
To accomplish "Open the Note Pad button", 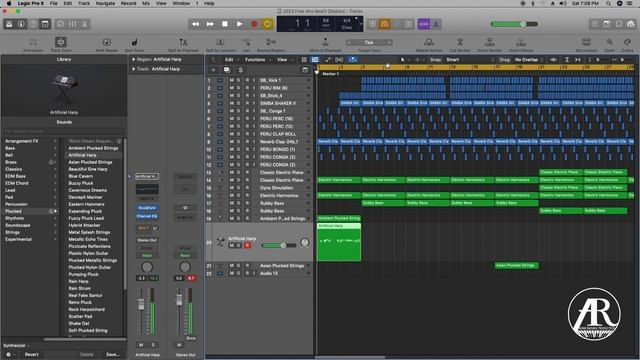I will (x=607, y=24).
